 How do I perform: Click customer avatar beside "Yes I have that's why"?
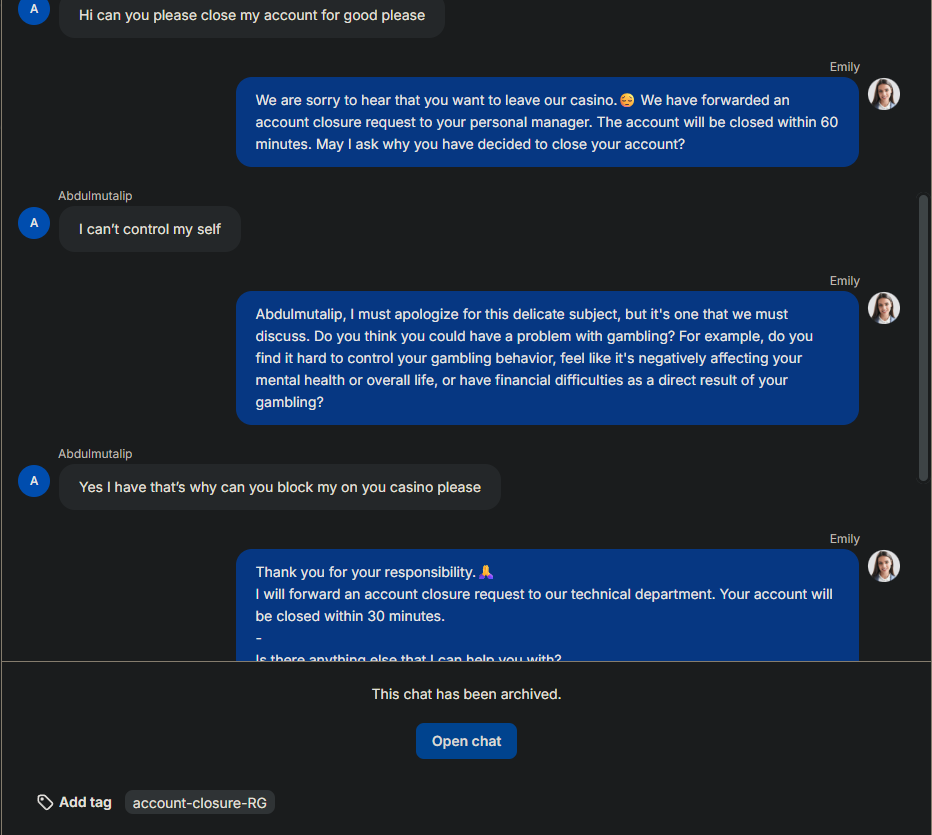click(x=34, y=481)
